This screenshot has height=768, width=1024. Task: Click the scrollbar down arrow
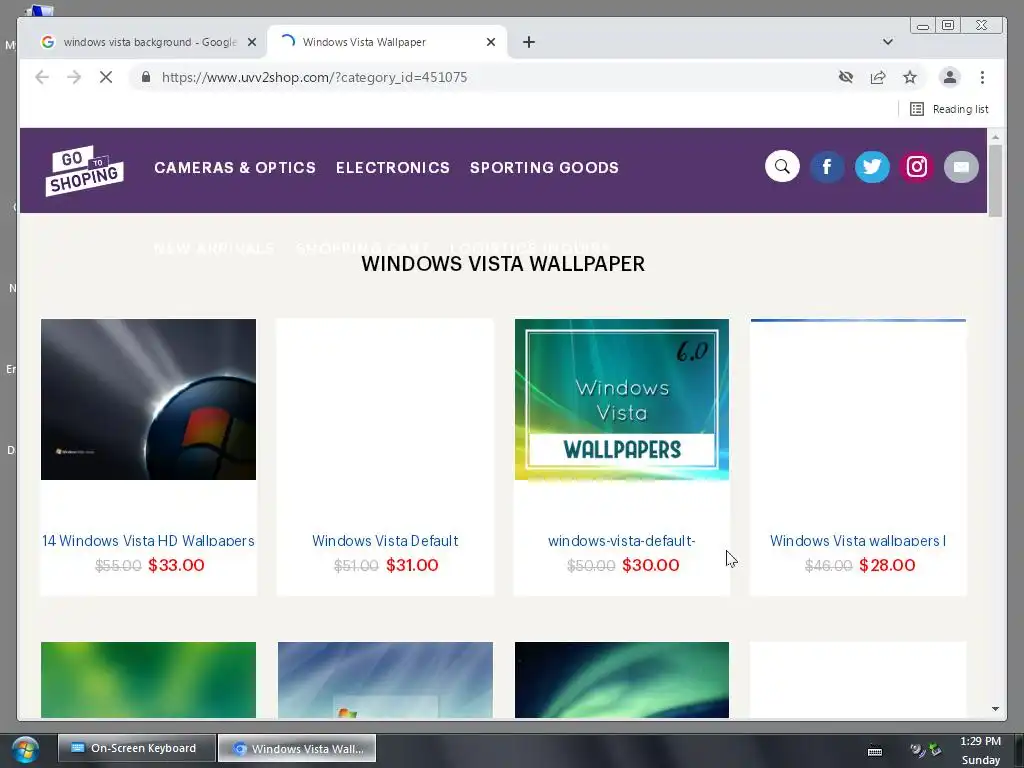click(x=995, y=709)
